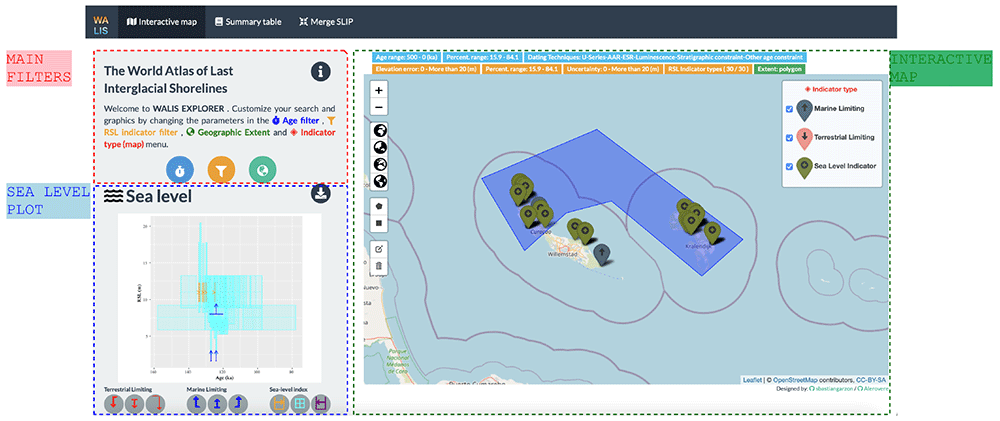Image resolution: width=1000 pixels, height=421 pixels.
Task: Open the info icon beside the atlas title
Action: [321, 72]
